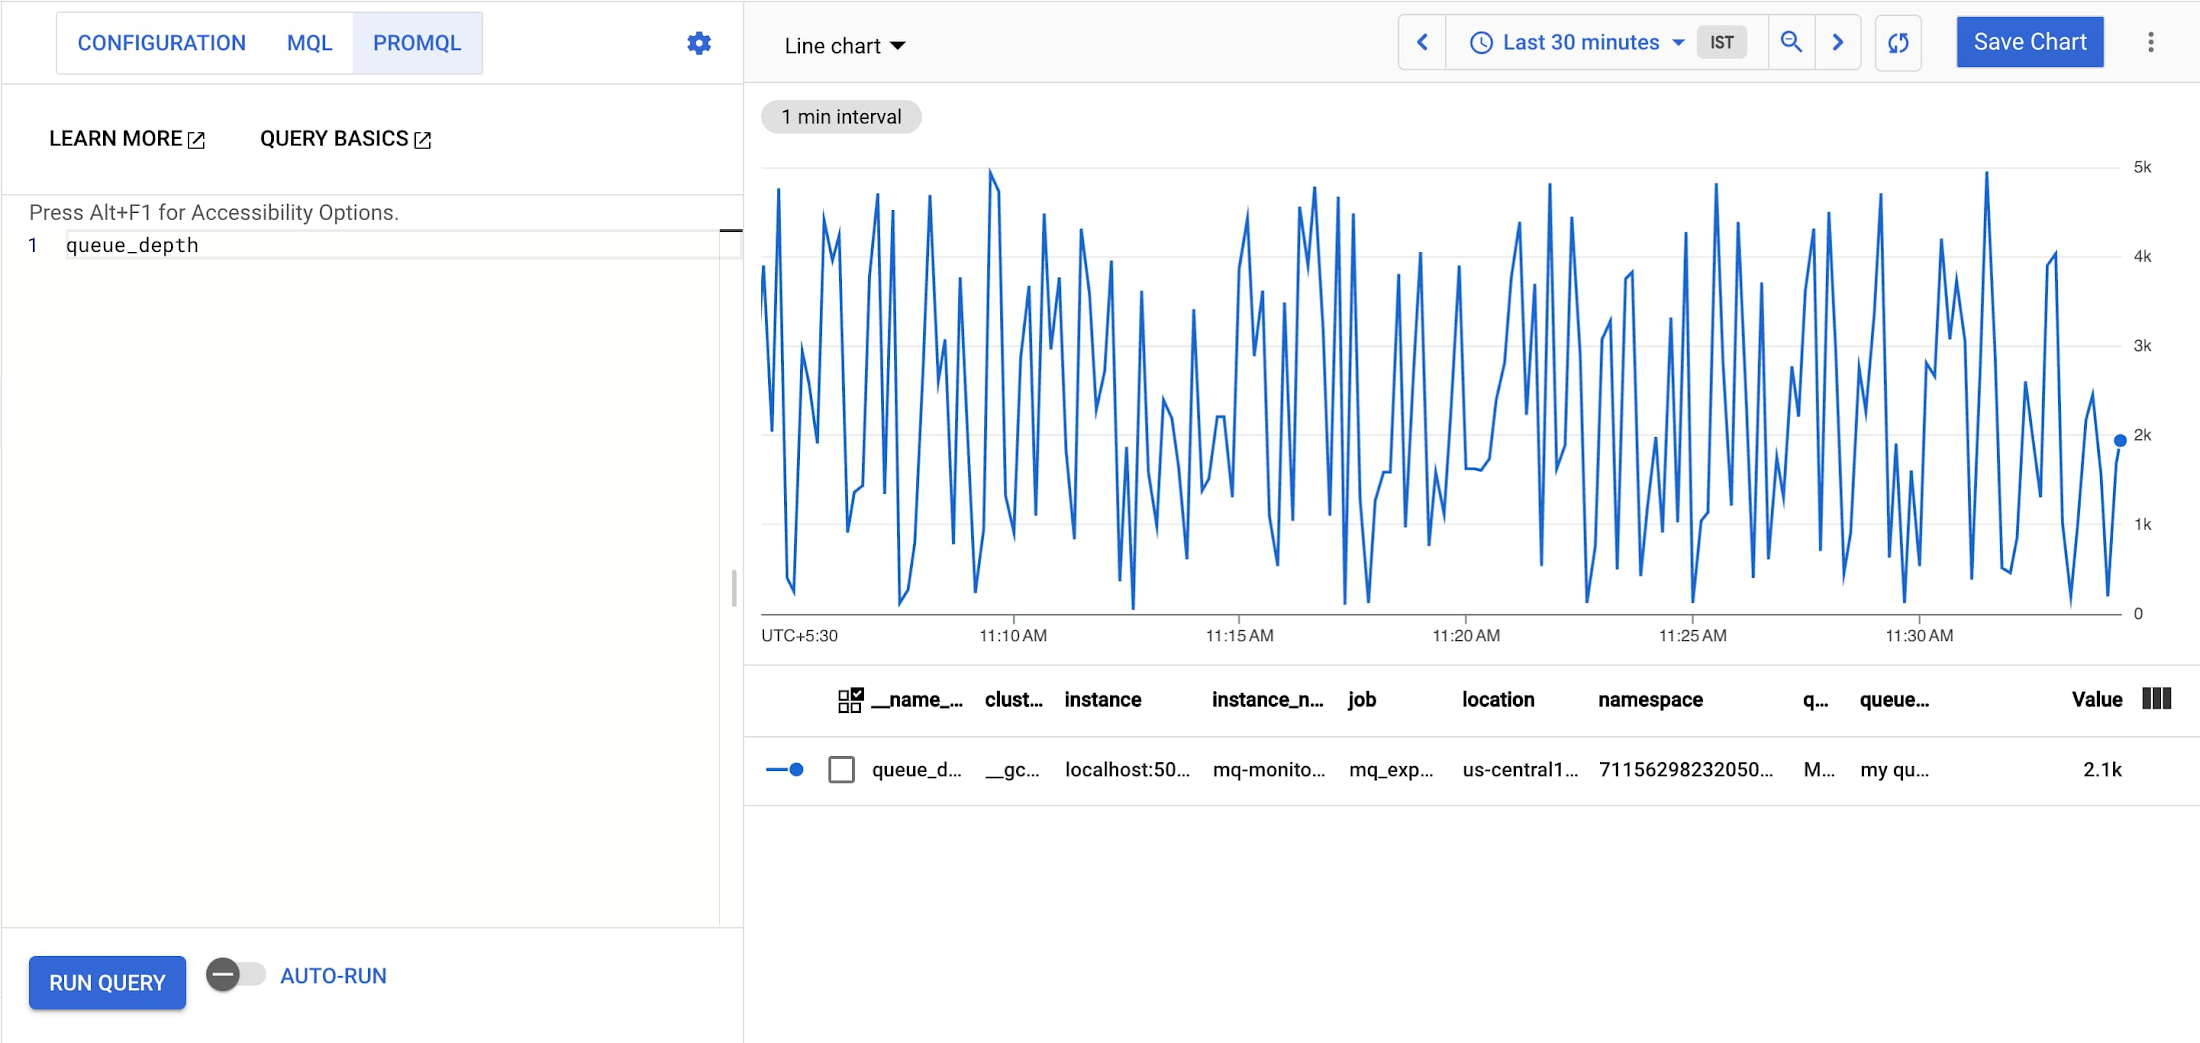Click the q... column header

click(1815, 700)
